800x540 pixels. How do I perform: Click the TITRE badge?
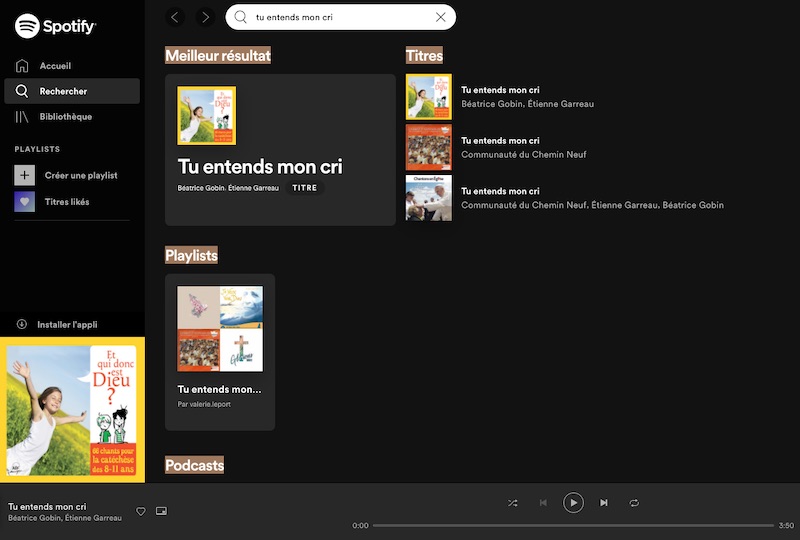pos(305,188)
